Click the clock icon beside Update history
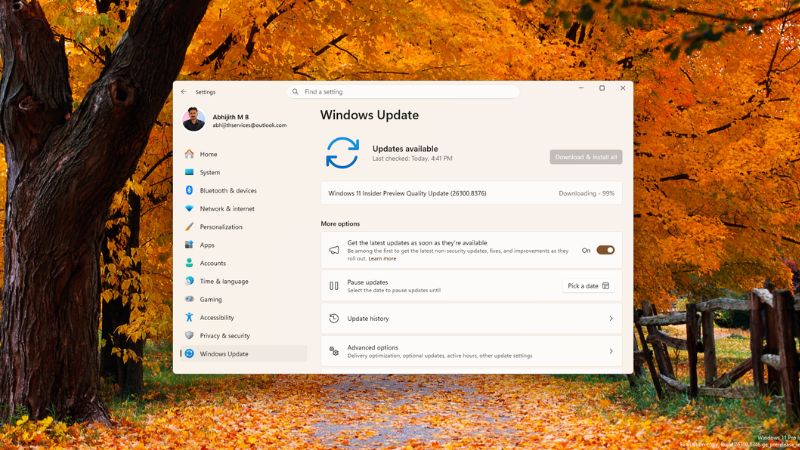This screenshot has height=450, width=800. [334, 318]
